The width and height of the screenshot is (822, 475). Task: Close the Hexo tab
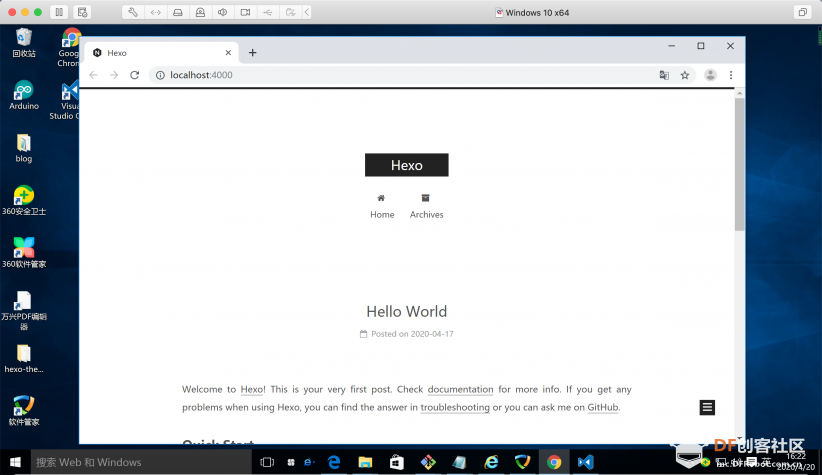pos(228,53)
